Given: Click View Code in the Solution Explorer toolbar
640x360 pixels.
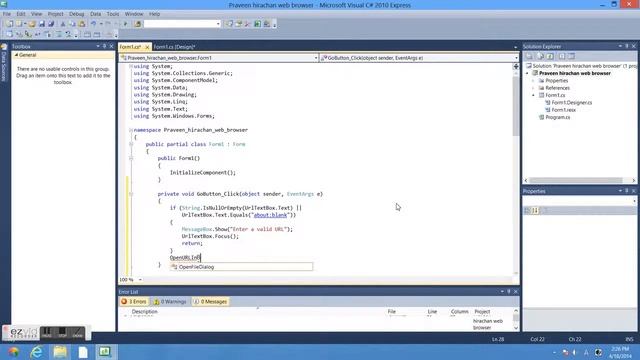Looking at the screenshot, I should pos(562,56).
